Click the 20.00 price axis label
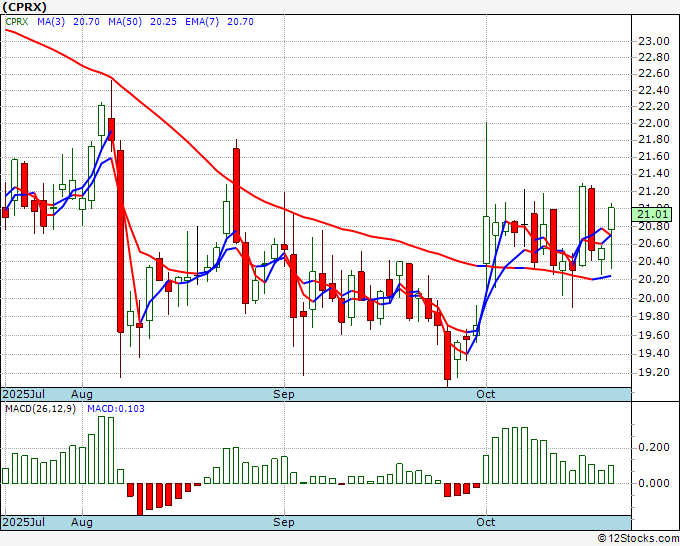The height and width of the screenshot is (546, 680). click(654, 298)
